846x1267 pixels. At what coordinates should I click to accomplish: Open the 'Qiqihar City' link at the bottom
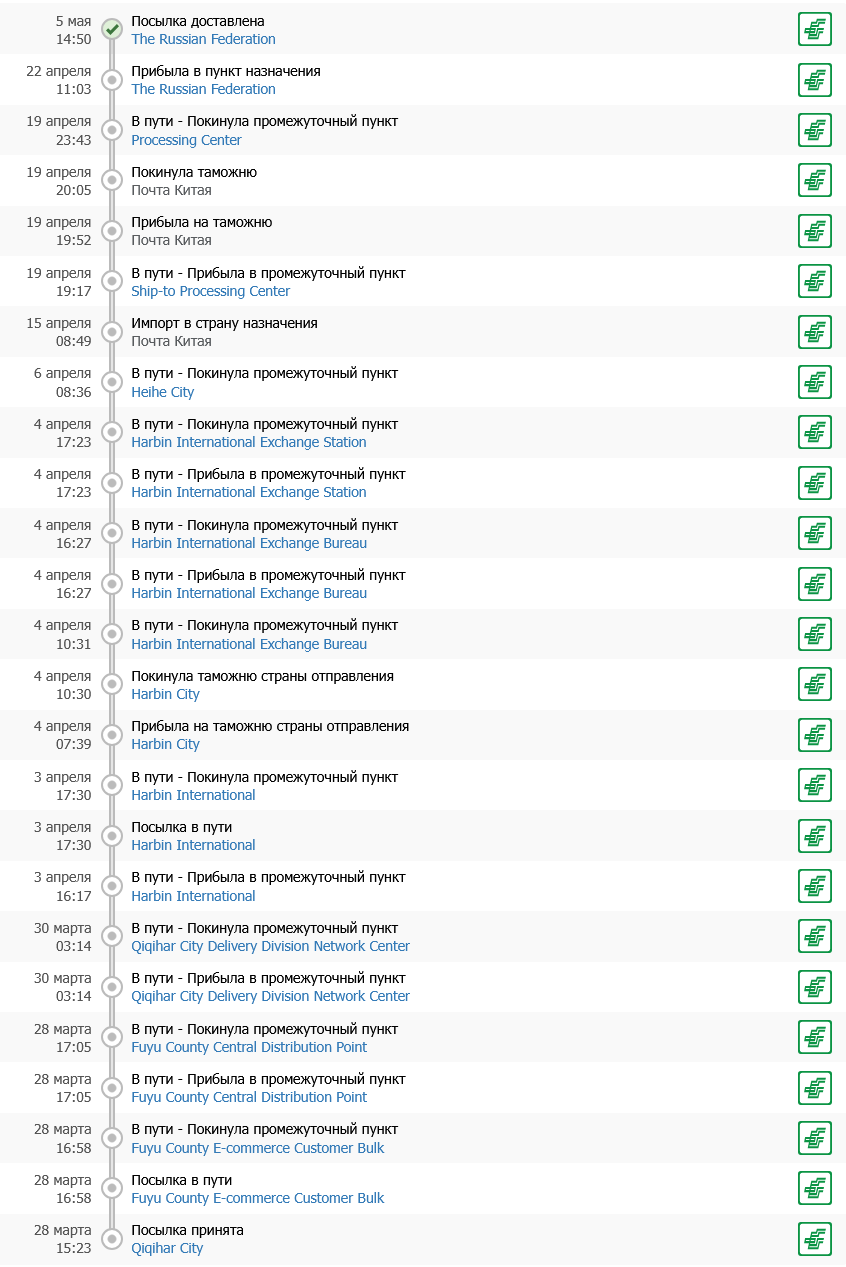(x=167, y=1248)
